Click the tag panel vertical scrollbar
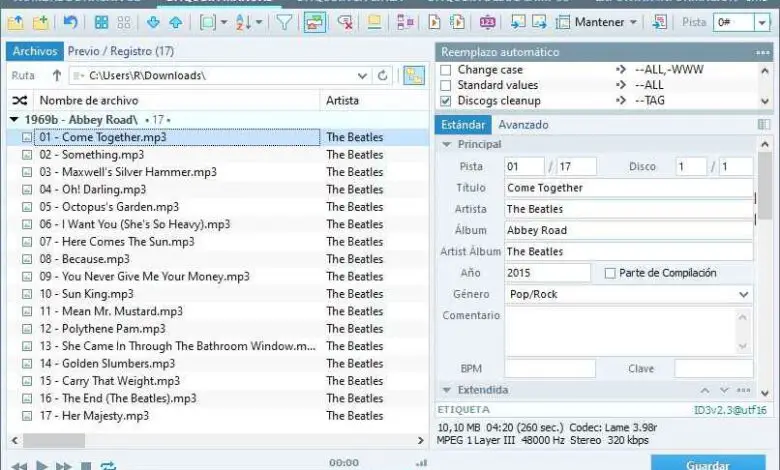 [x=765, y=186]
